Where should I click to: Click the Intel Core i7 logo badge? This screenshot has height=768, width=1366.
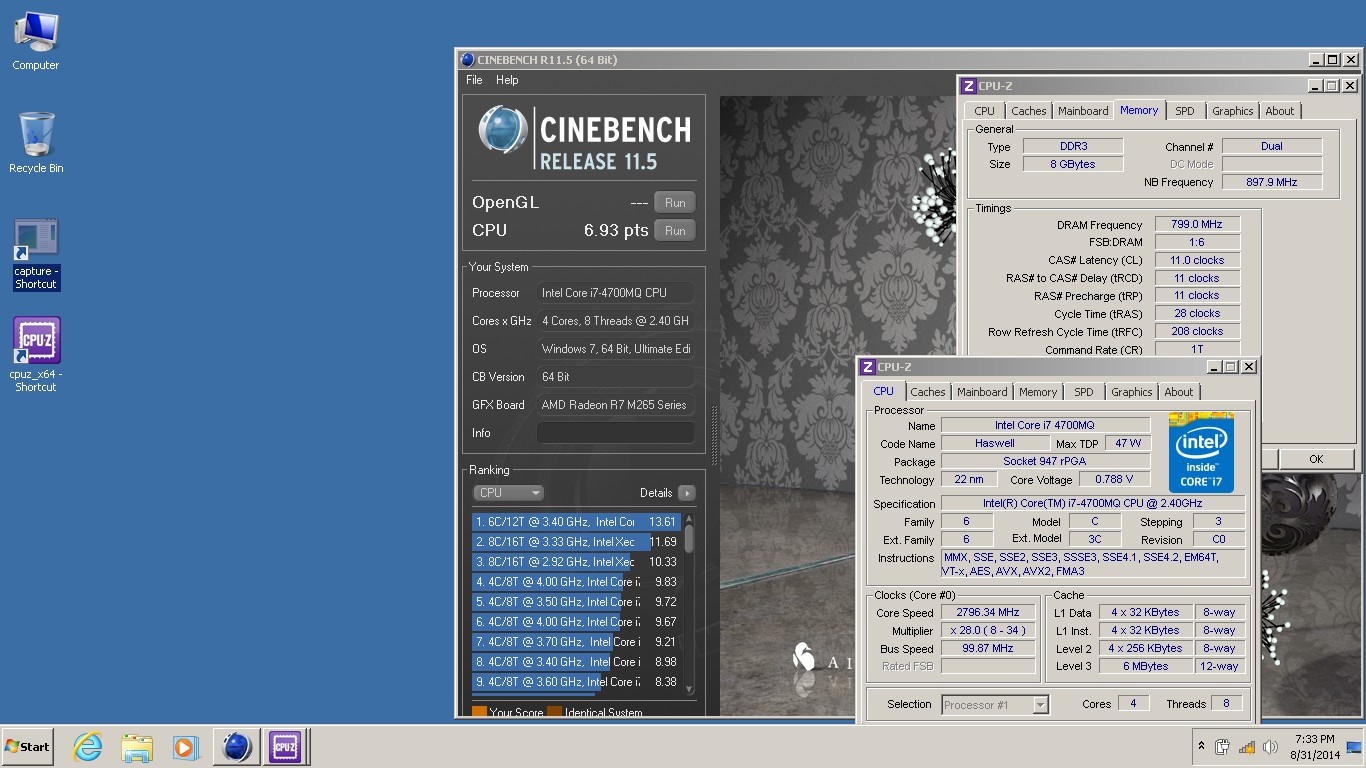pos(1201,452)
